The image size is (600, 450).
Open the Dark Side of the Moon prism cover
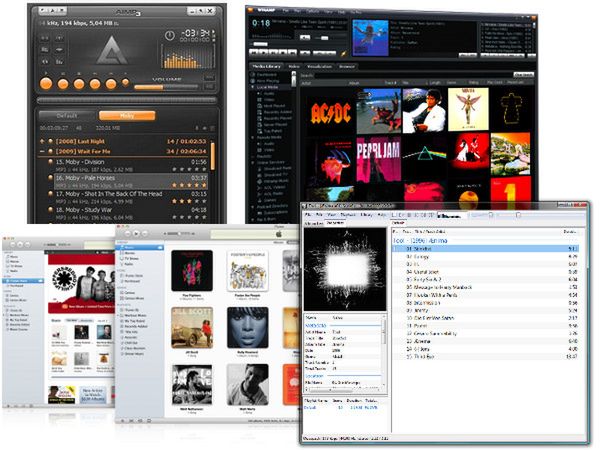(424, 155)
